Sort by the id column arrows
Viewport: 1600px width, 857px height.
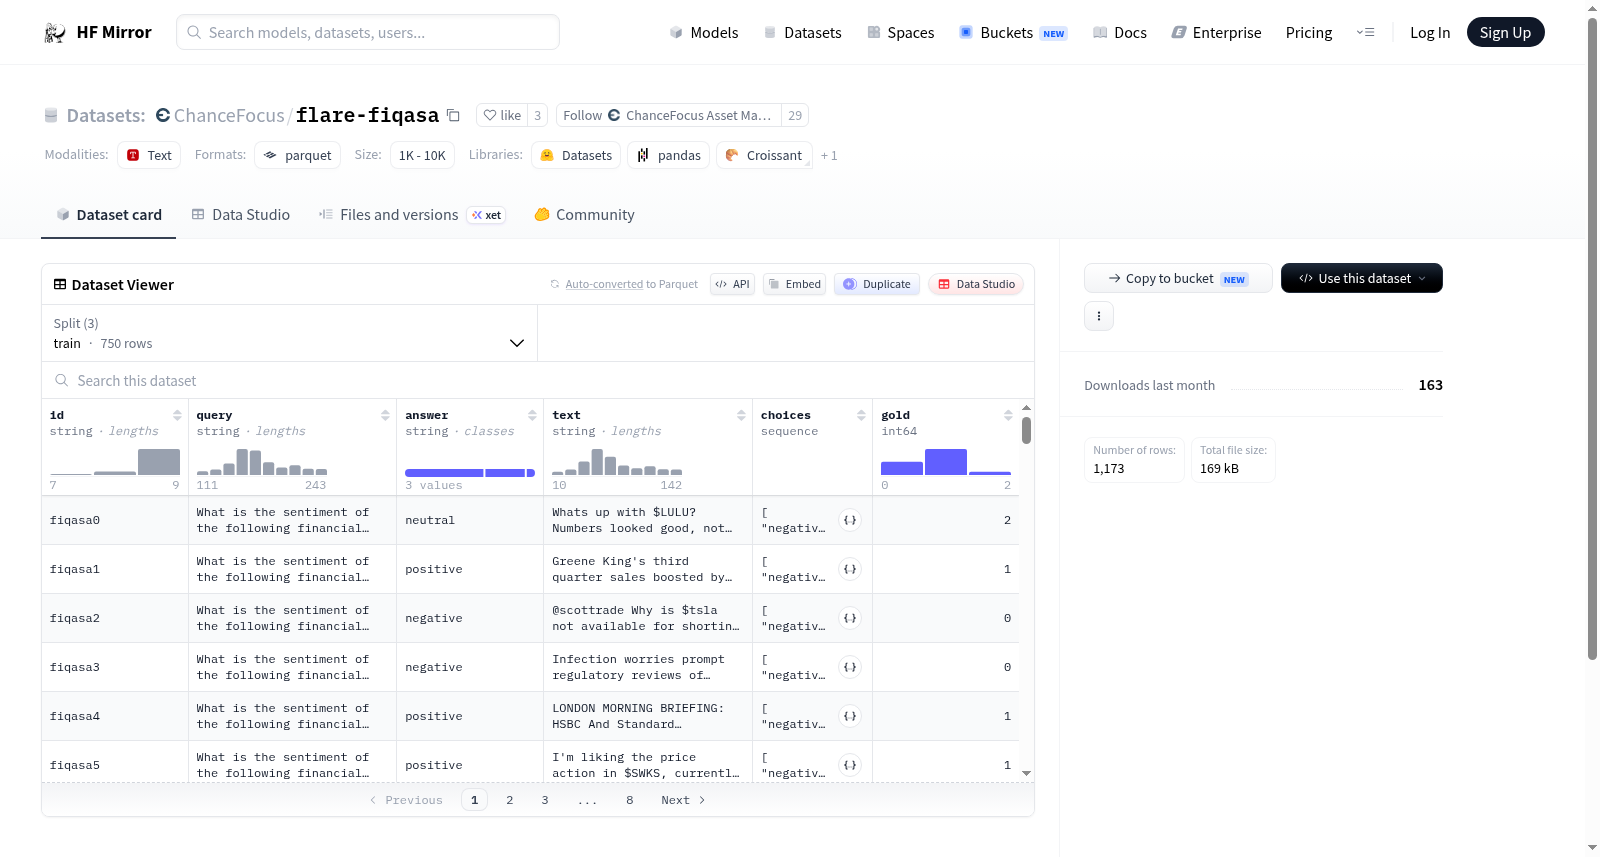177,415
